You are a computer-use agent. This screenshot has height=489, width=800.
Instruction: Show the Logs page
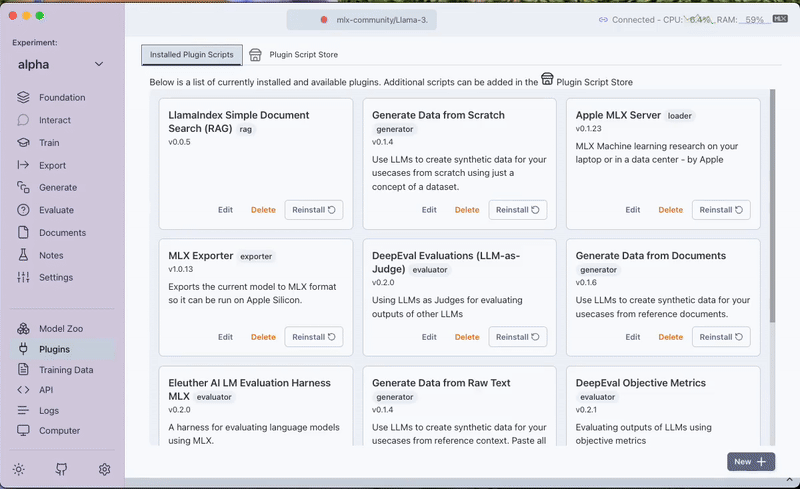click(50, 411)
